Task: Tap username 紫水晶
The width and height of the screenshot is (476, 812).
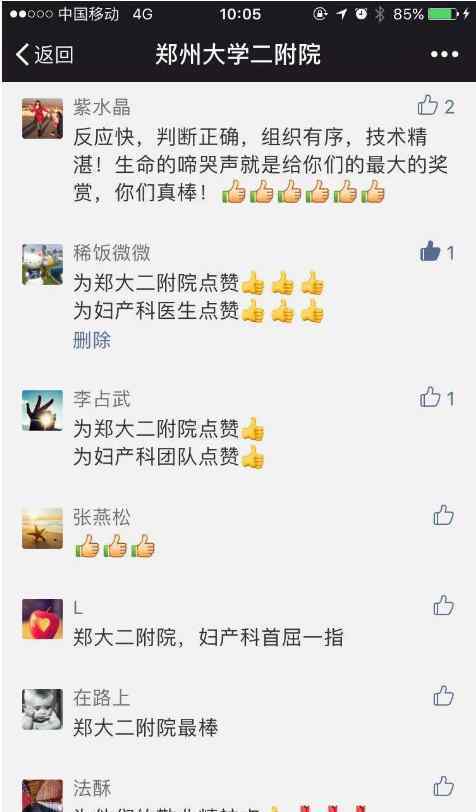Action: 102,107
